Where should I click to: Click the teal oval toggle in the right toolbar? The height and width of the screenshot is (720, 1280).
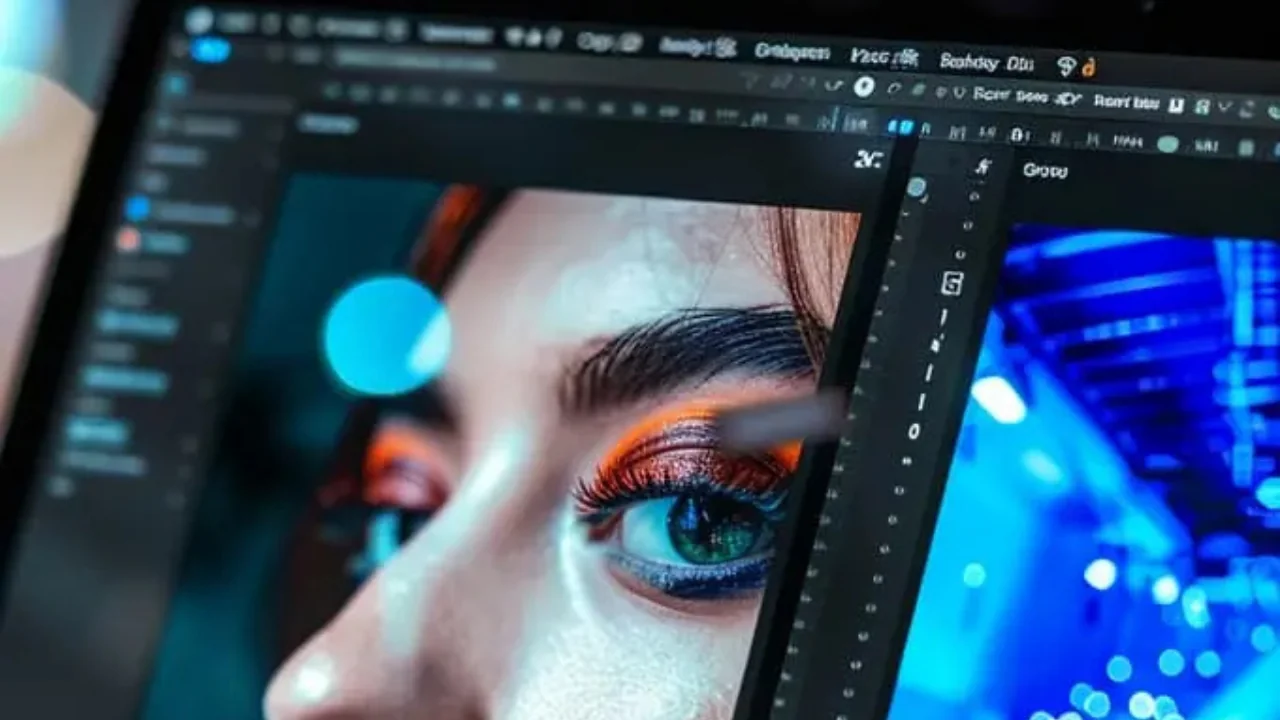pos(1167,144)
